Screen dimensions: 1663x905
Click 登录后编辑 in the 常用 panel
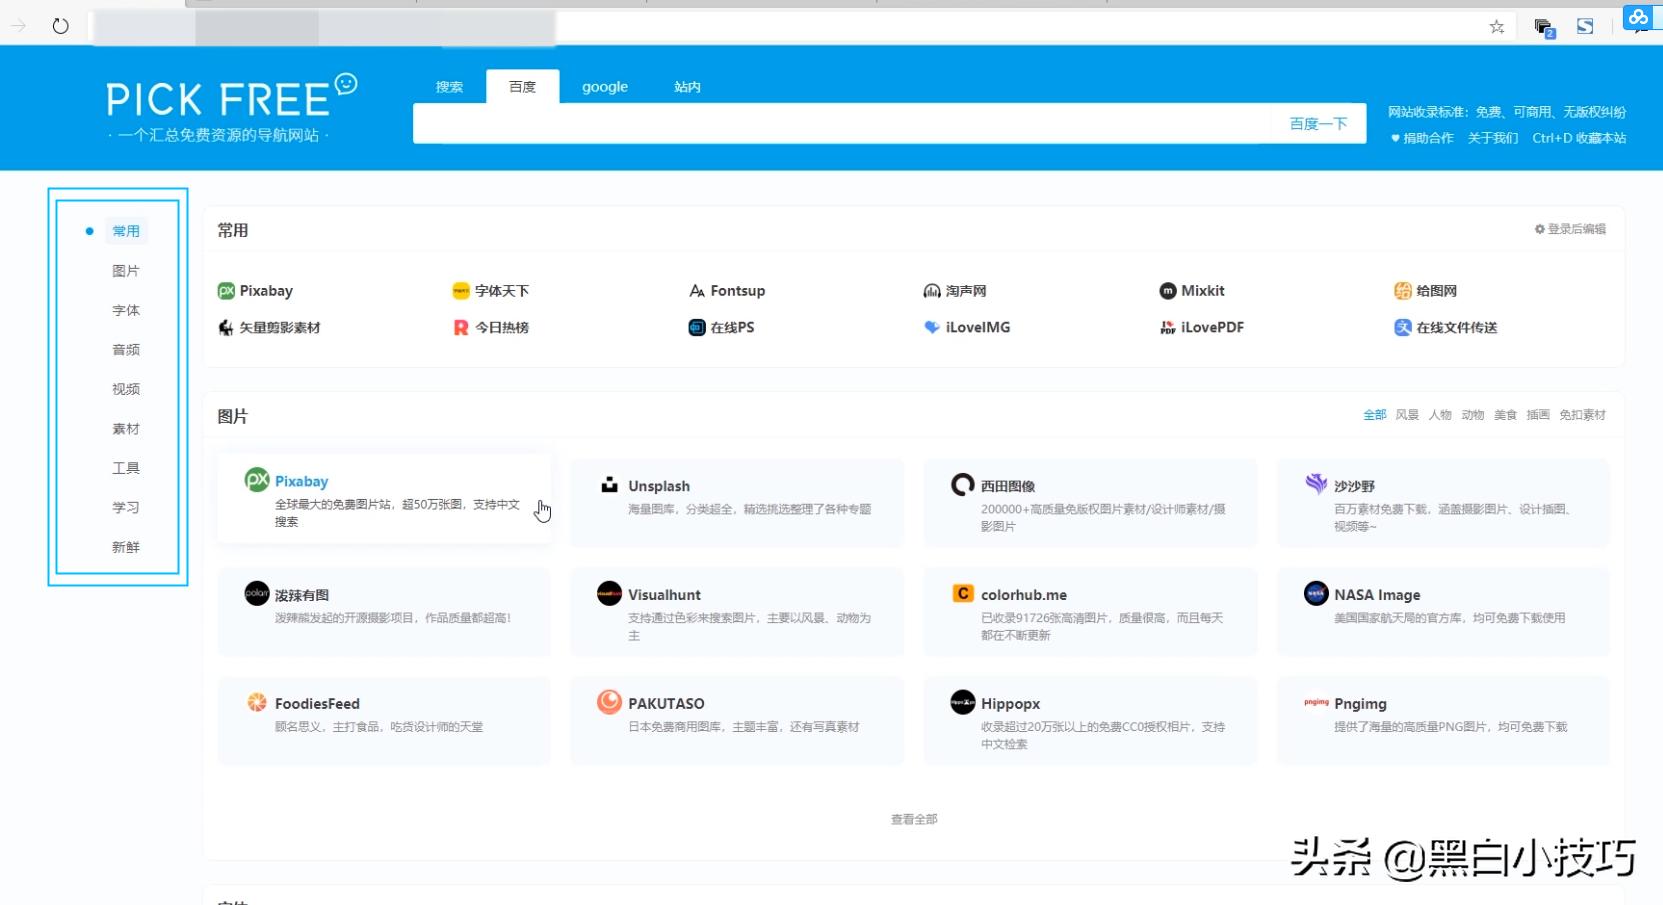1570,229
